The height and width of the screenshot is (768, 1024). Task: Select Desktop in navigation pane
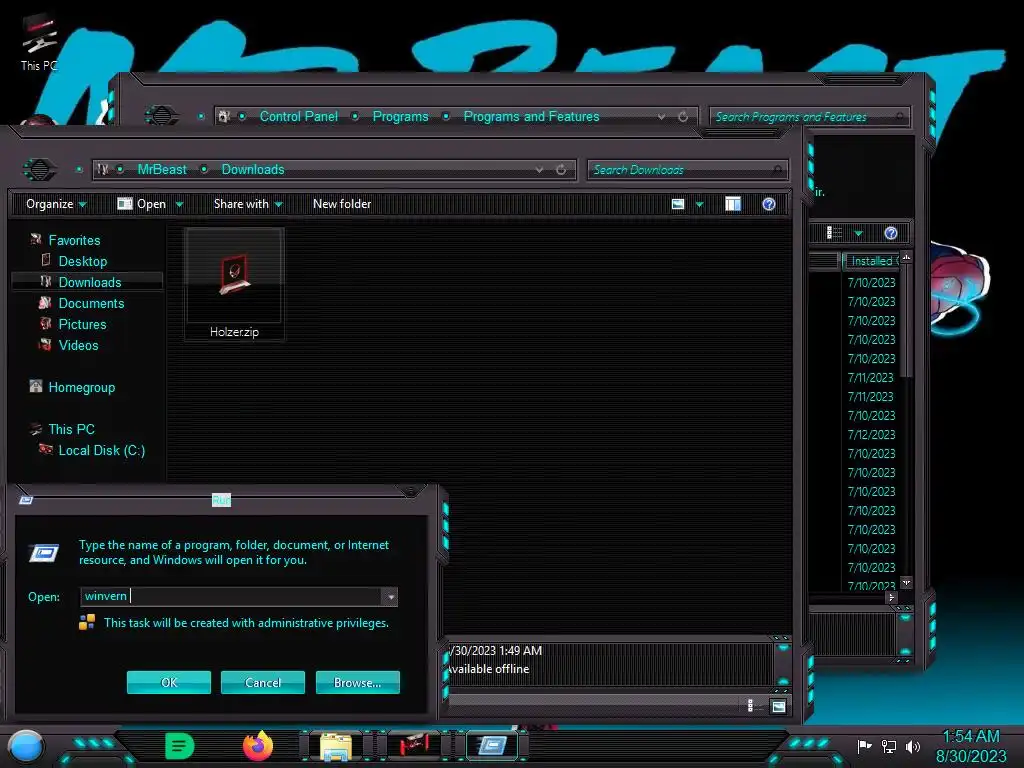[x=82, y=261]
